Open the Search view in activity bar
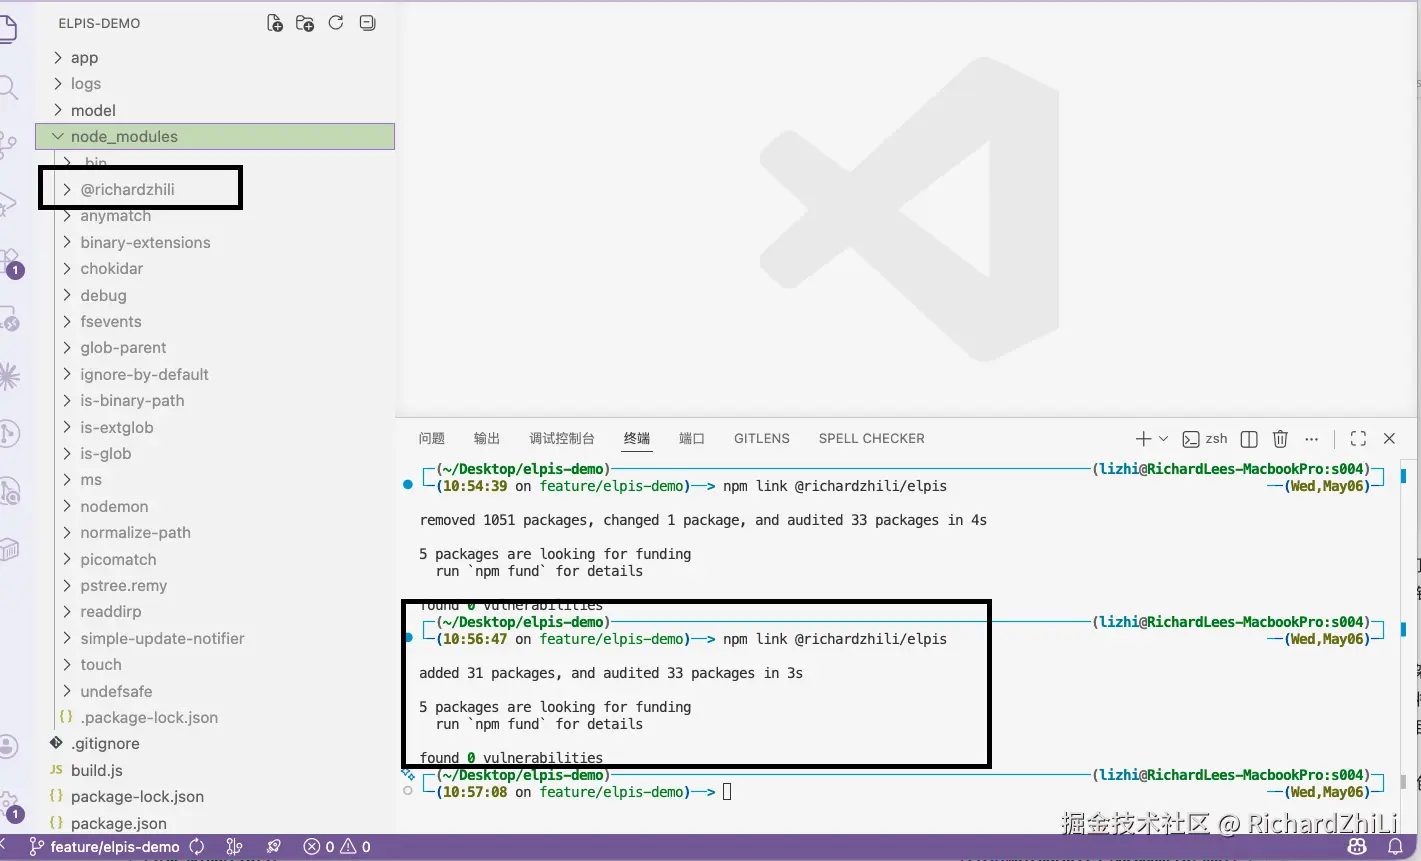 [8, 88]
